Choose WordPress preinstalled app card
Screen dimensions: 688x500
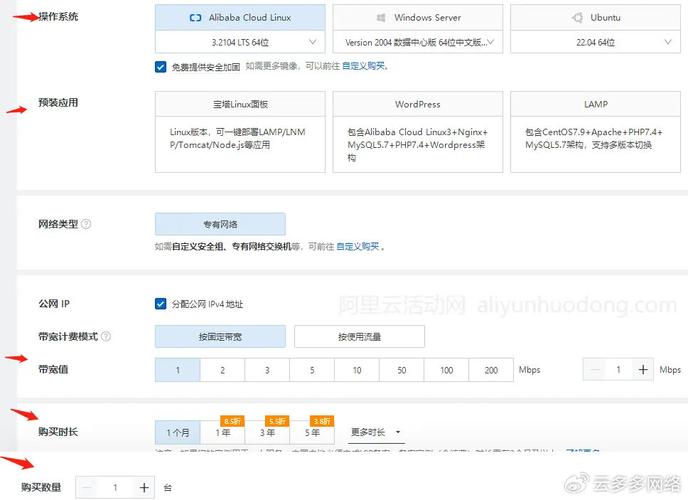coord(418,132)
